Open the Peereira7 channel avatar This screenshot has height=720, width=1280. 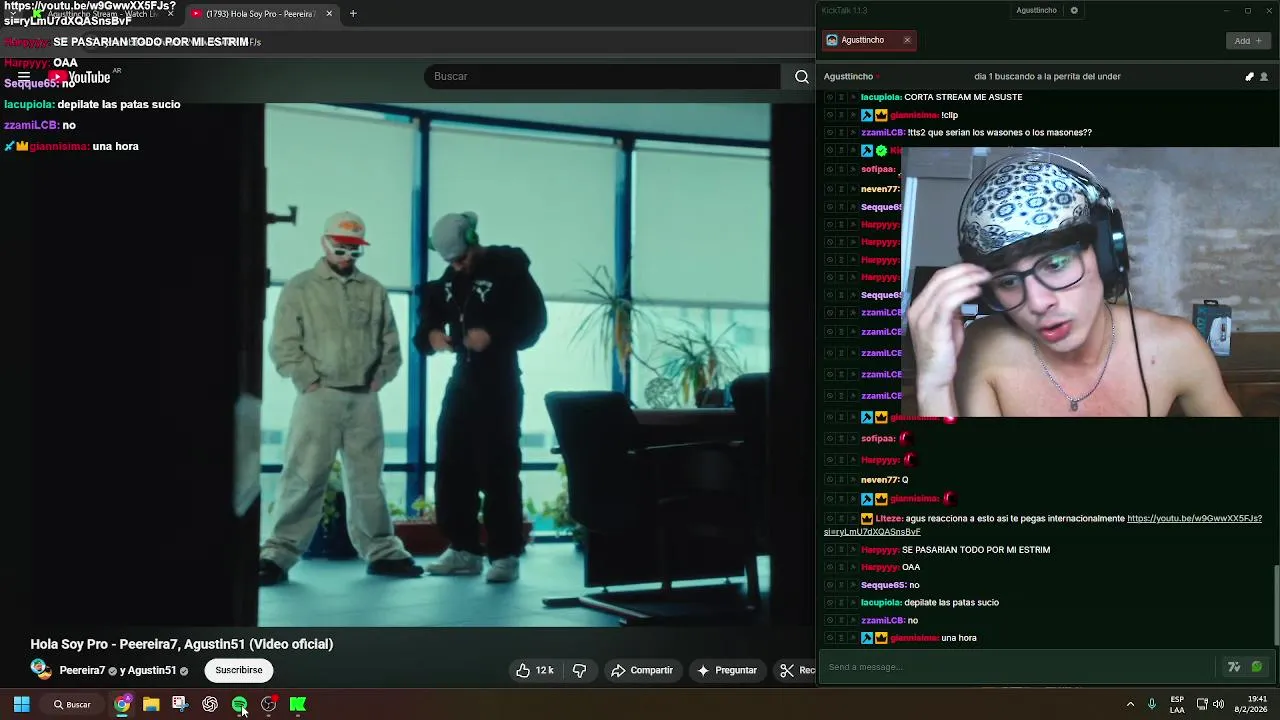tap(41, 669)
